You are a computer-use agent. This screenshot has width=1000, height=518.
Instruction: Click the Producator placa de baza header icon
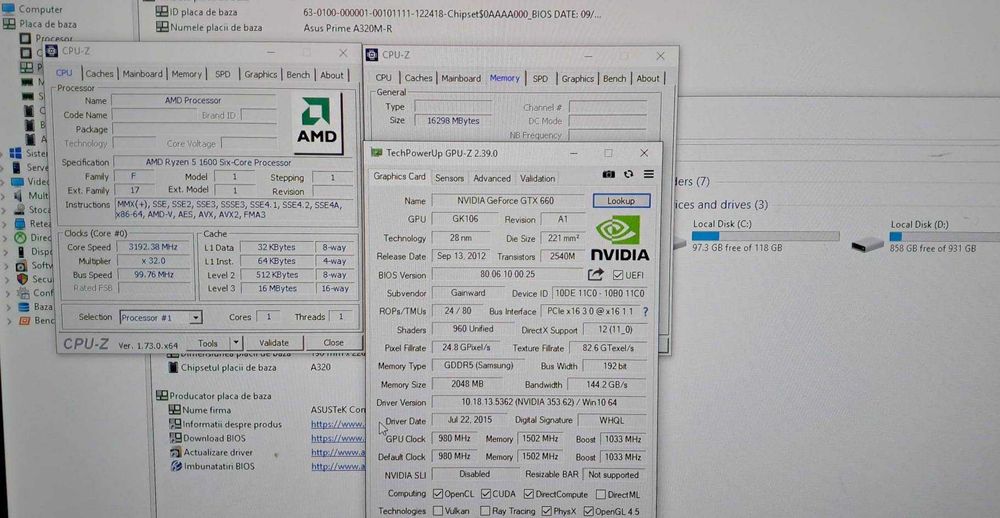(x=162, y=396)
